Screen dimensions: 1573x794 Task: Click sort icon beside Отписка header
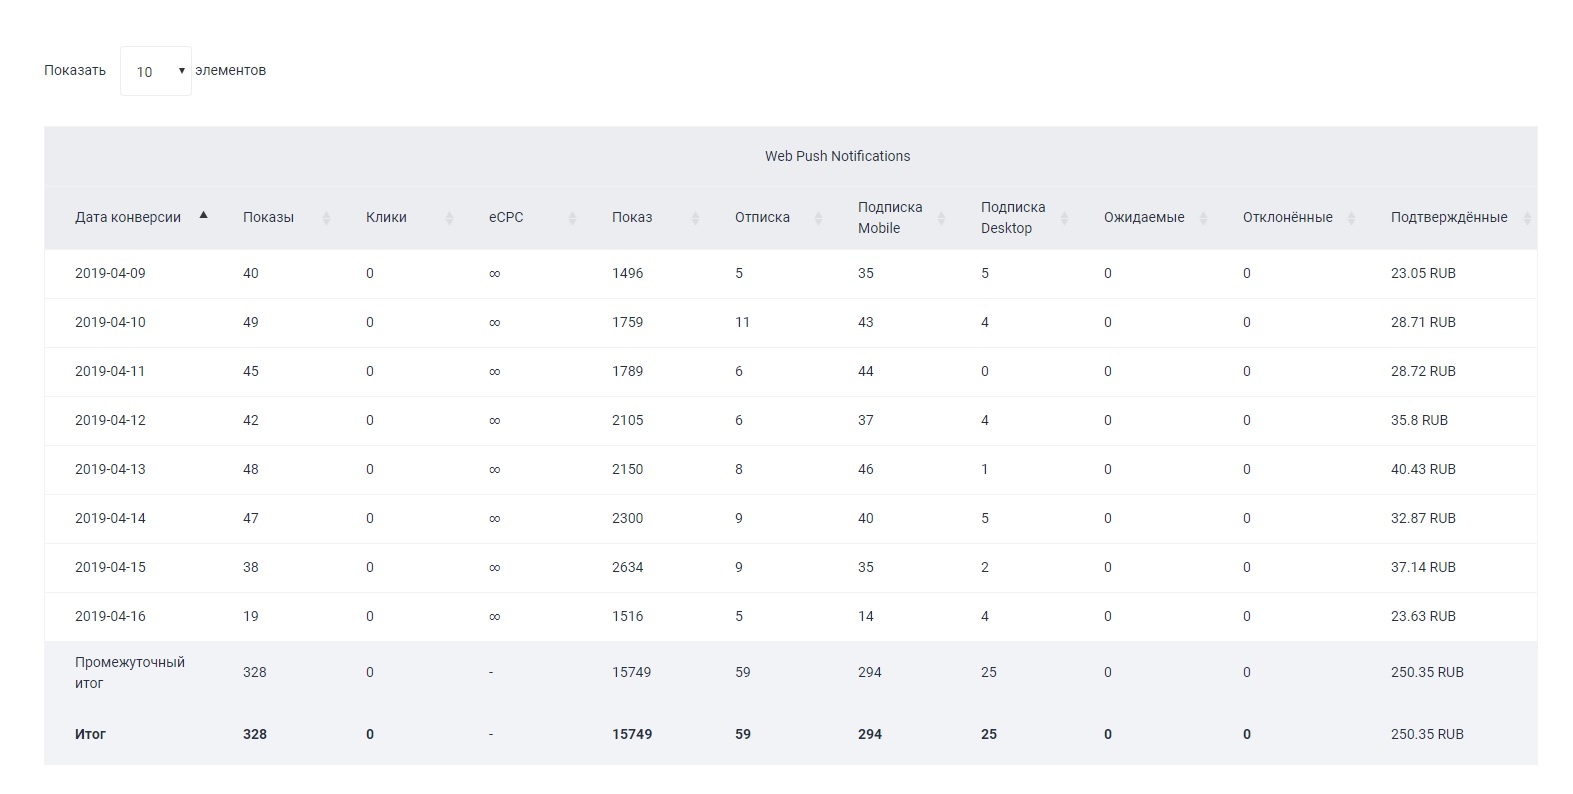point(818,218)
